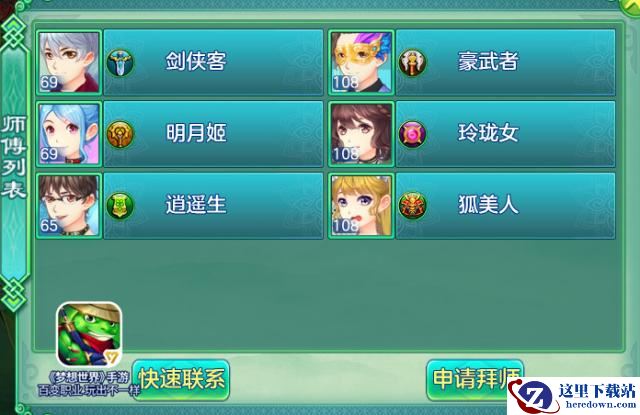
Task: Open the 师傅列表 side tab
Action: point(14,158)
